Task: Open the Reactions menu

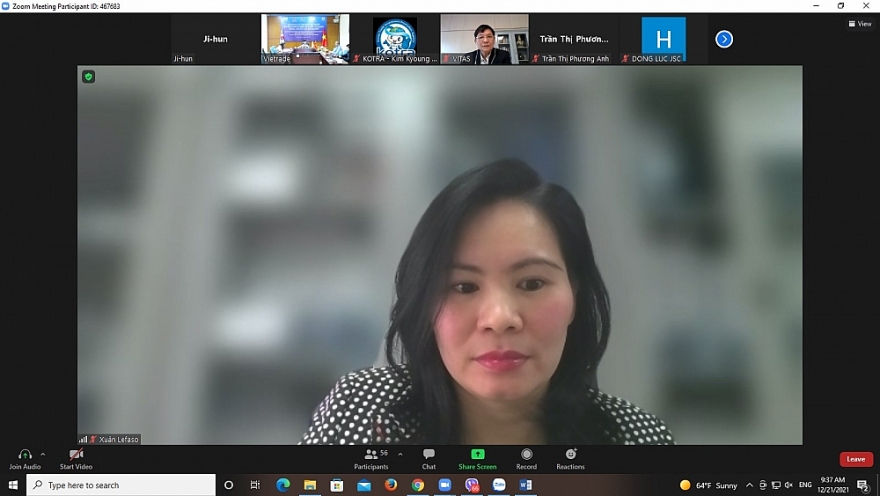Action: [x=570, y=455]
